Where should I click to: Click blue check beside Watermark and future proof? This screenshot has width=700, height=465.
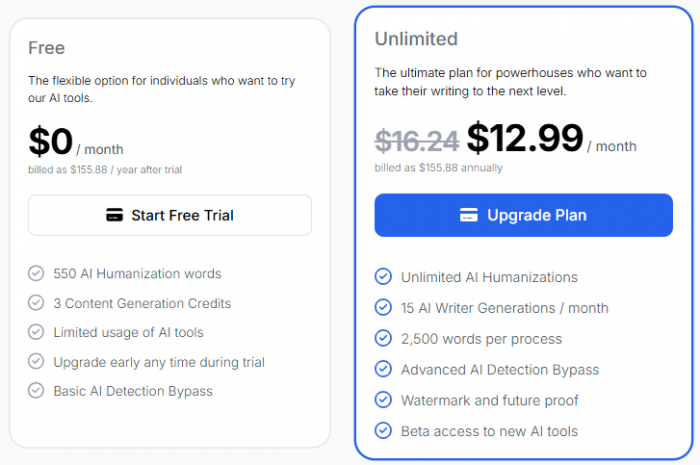pyautogui.click(x=383, y=400)
